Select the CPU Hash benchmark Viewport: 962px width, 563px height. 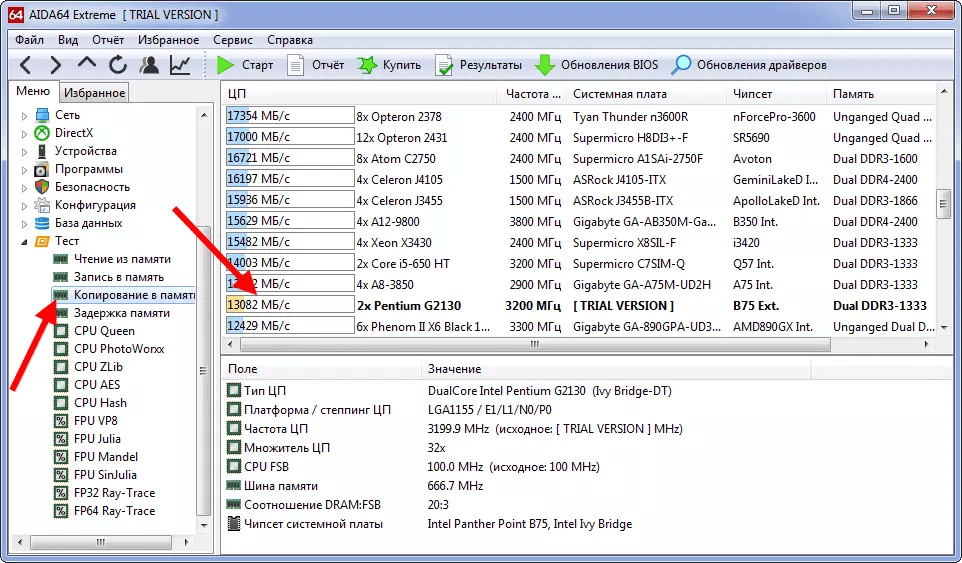pyautogui.click(x=100, y=403)
